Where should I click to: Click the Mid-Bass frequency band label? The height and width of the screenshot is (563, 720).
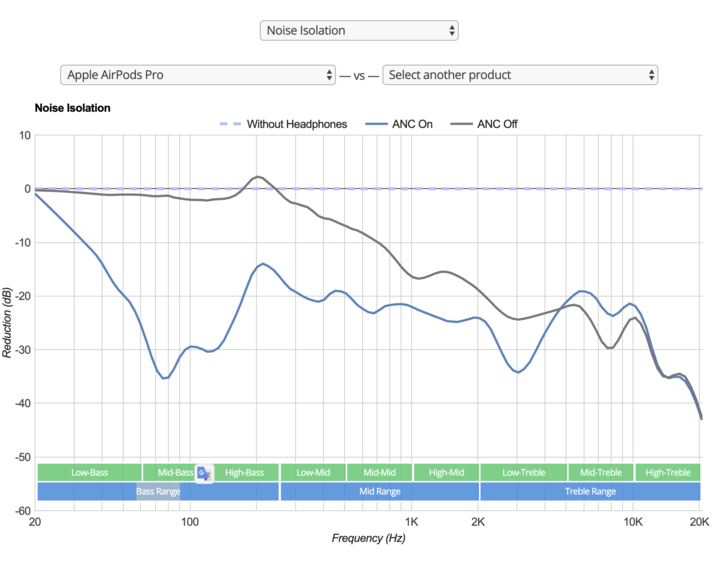[x=167, y=472]
